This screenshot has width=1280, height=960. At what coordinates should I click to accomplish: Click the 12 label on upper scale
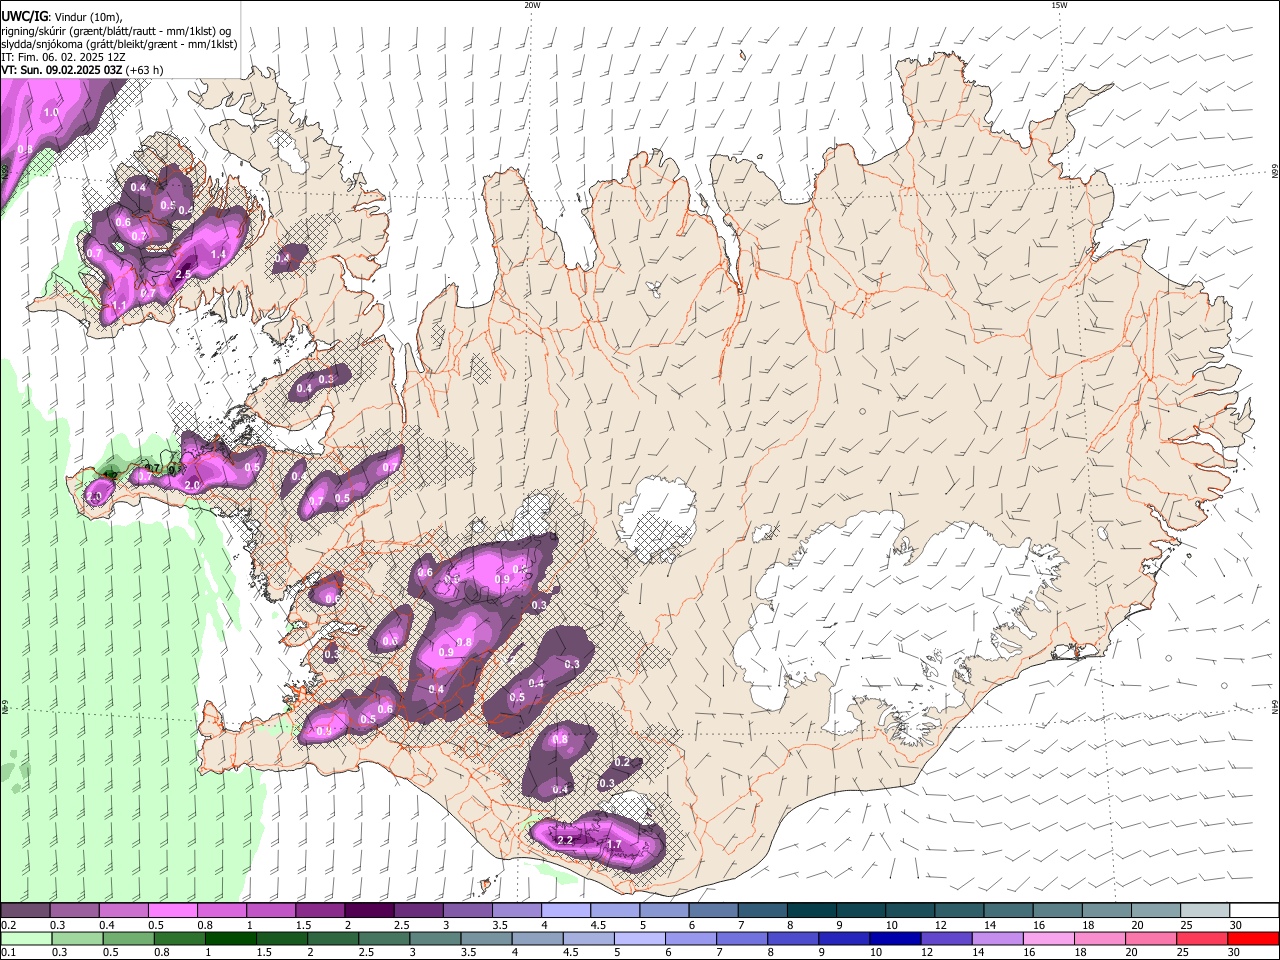(x=941, y=925)
